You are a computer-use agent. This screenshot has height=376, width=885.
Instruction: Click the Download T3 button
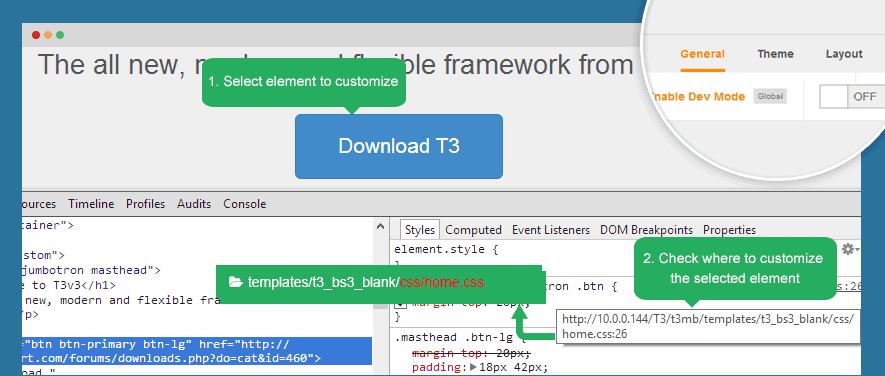pyautogui.click(x=398, y=146)
